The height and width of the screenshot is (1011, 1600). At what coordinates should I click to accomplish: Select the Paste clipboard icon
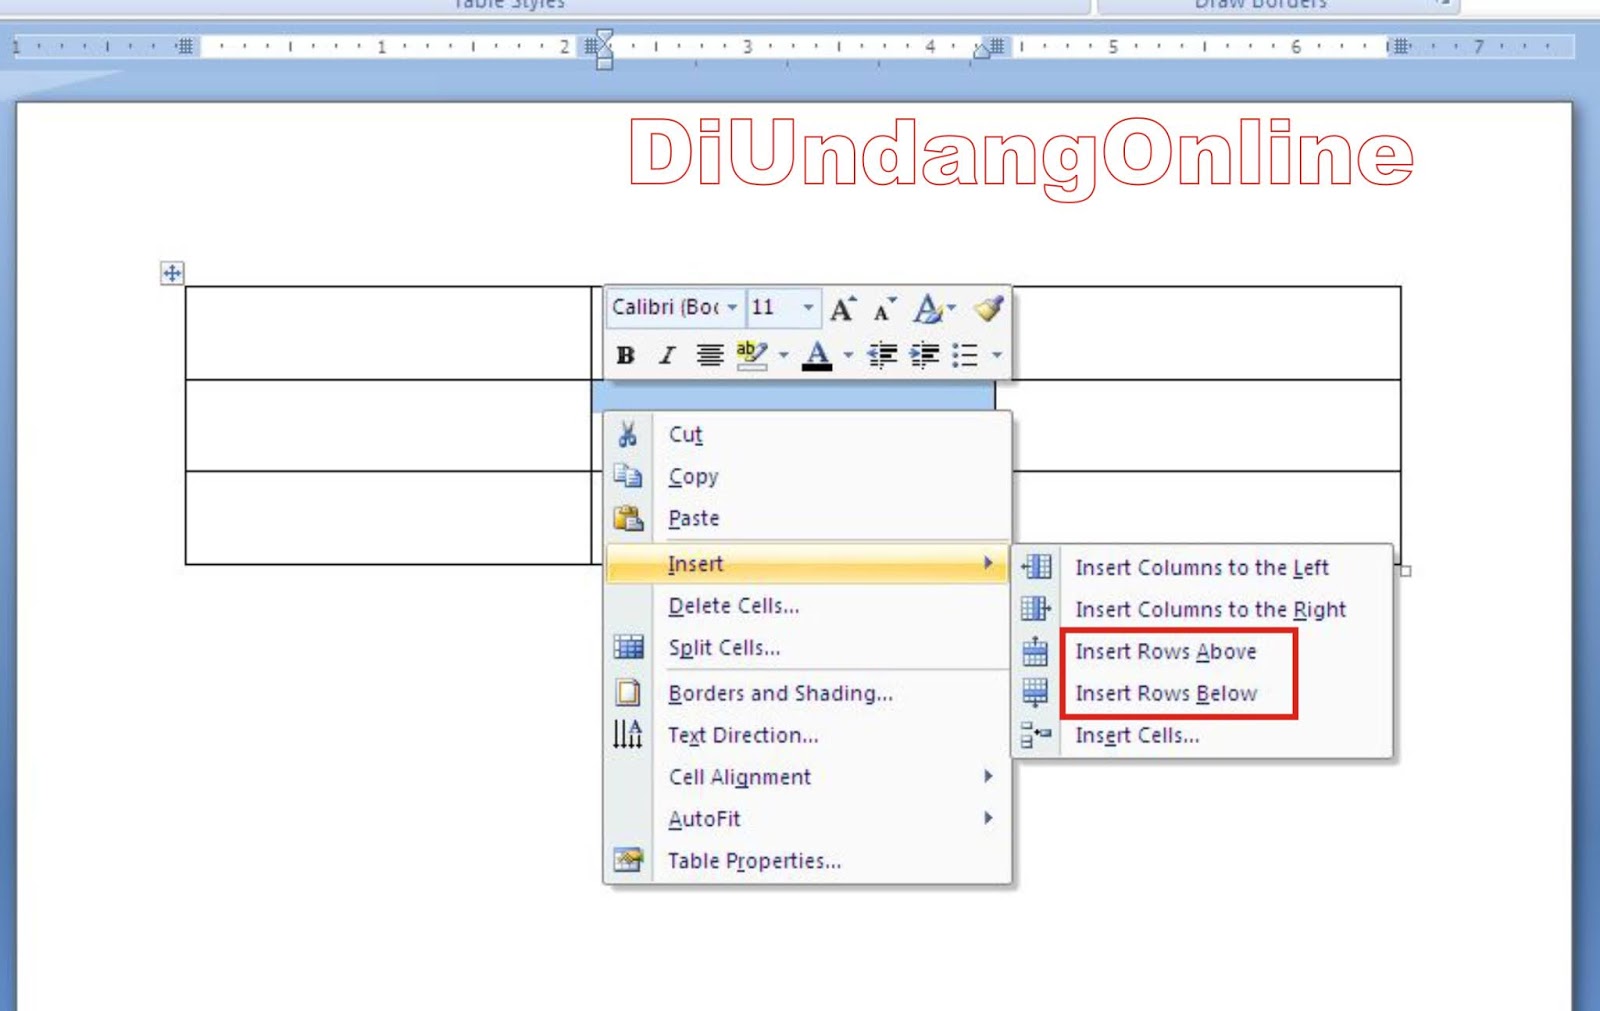628,517
